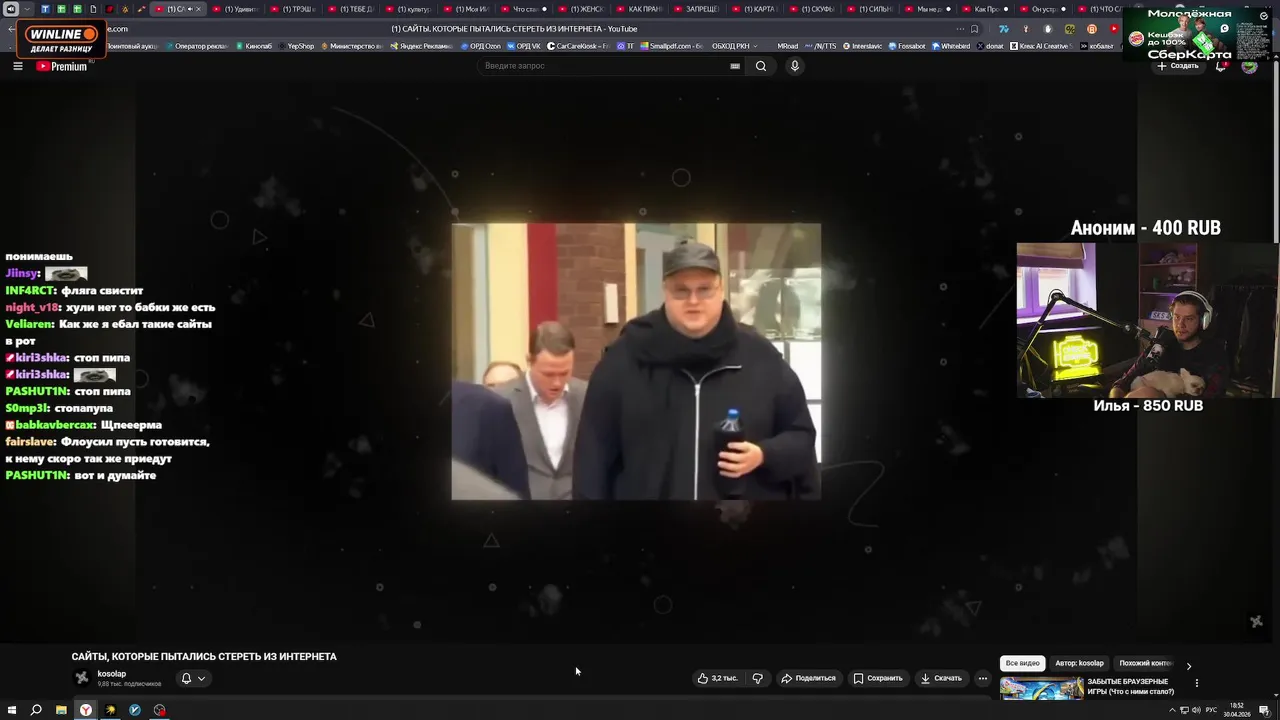
Task: Open YouTube notifications bell in header
Action: point(1221,66)
